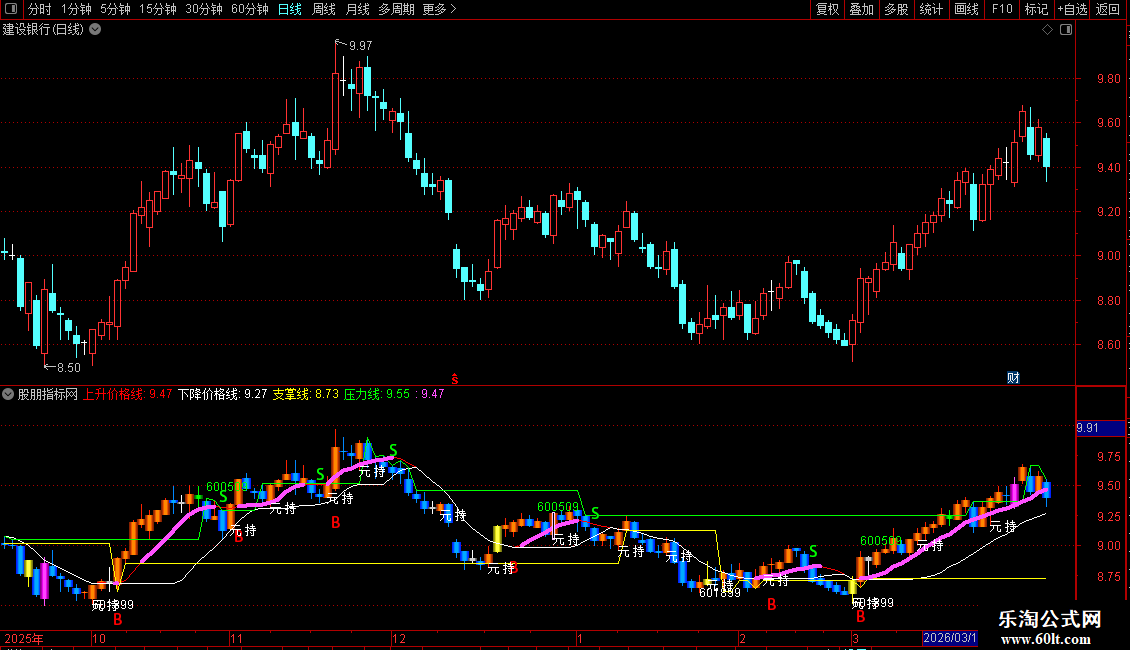Click the 8.75 indicator axis label
The width and height of the screenshot is (1130, 650).
click(1108, 576)
